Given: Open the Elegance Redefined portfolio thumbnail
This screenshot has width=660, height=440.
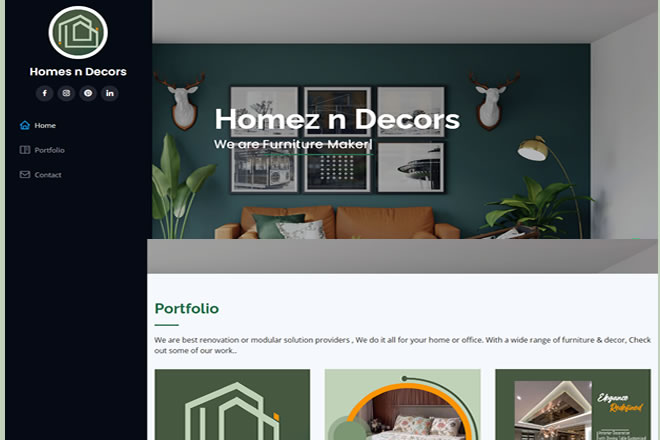Looking at the screenshot, I should [x=573, y=405].
